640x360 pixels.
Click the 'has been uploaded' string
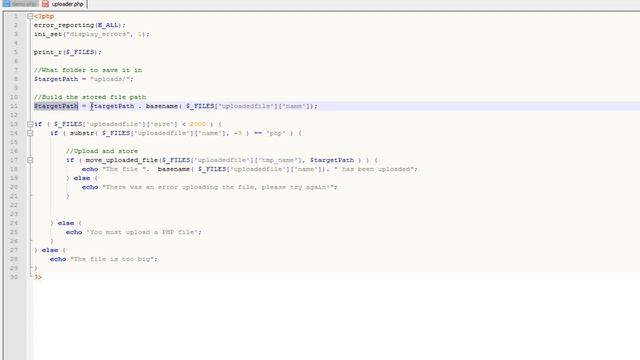point(374,169)
